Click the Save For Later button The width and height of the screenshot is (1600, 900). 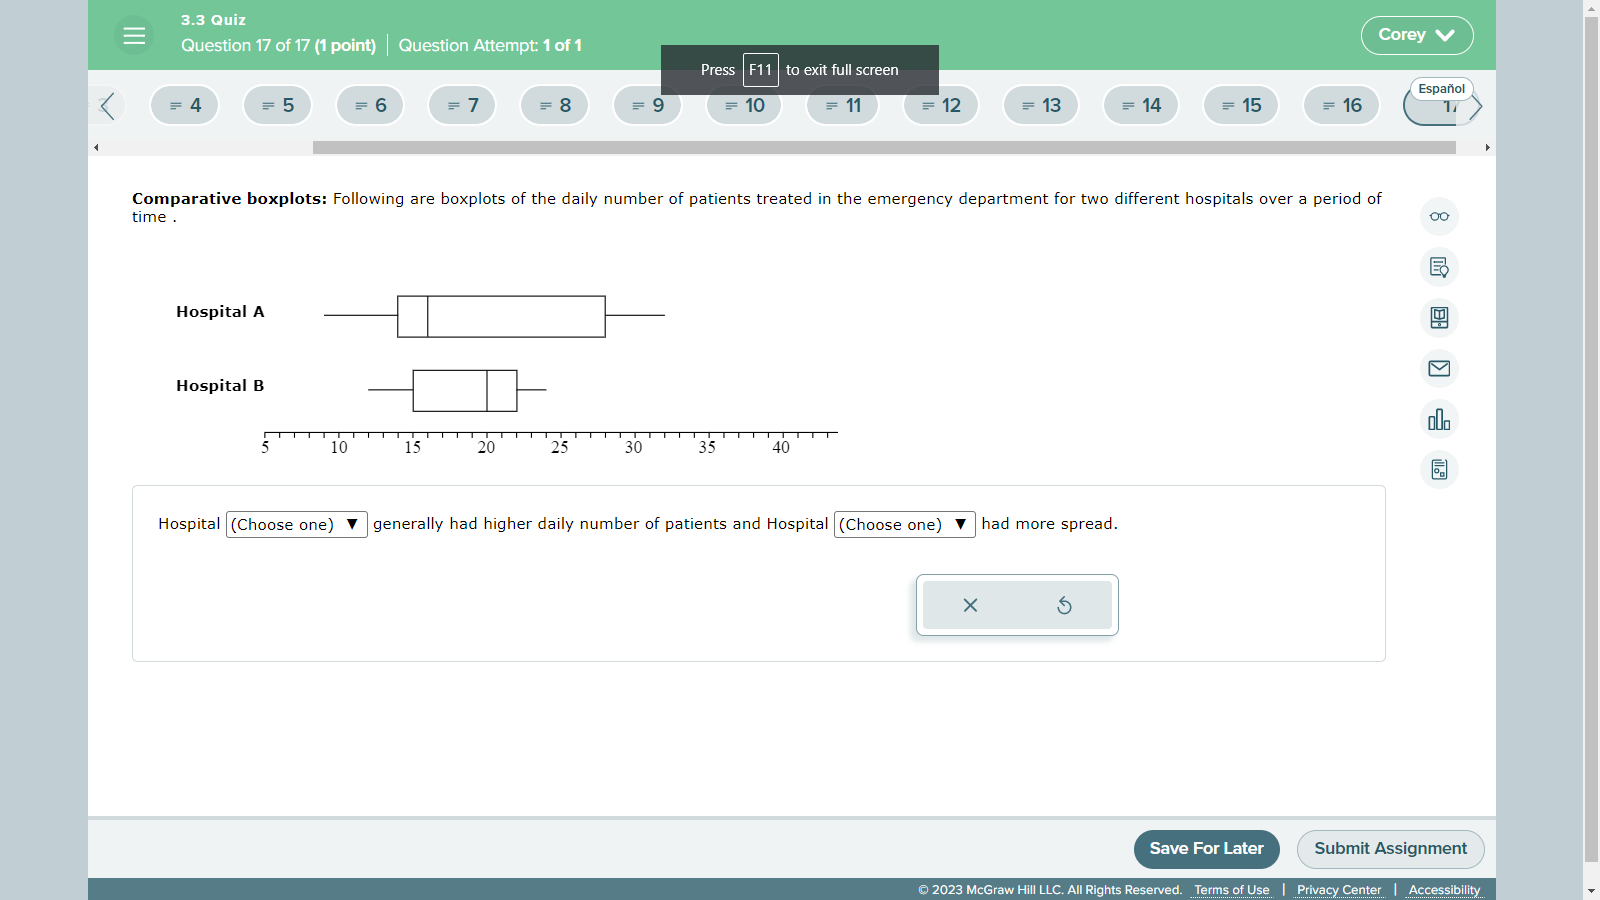tap(1206, 849)
